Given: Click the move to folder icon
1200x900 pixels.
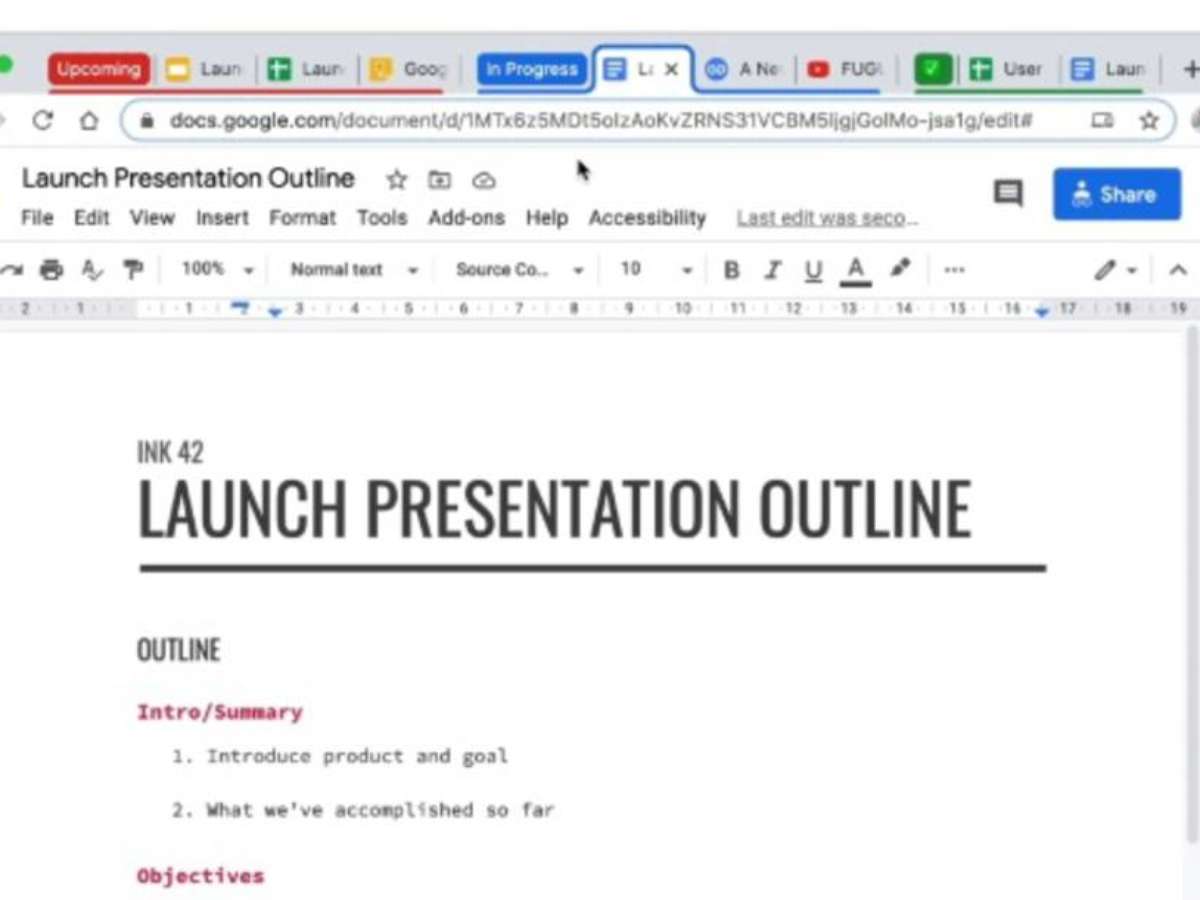Looking at the screenshot, I should tap(440, 180).
